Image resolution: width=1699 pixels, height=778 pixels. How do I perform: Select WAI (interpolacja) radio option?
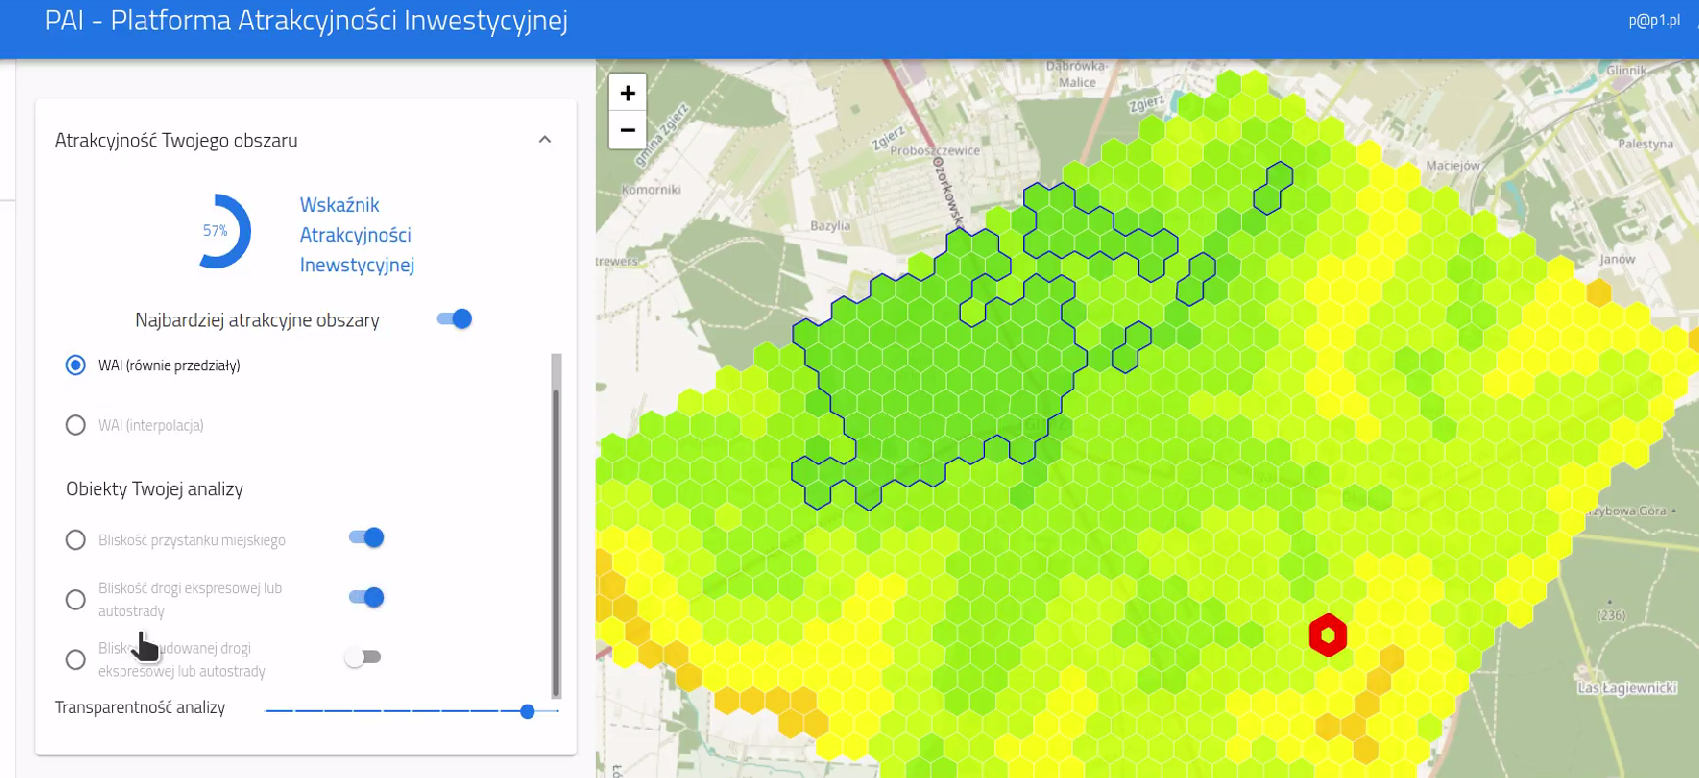coord(76,425)
